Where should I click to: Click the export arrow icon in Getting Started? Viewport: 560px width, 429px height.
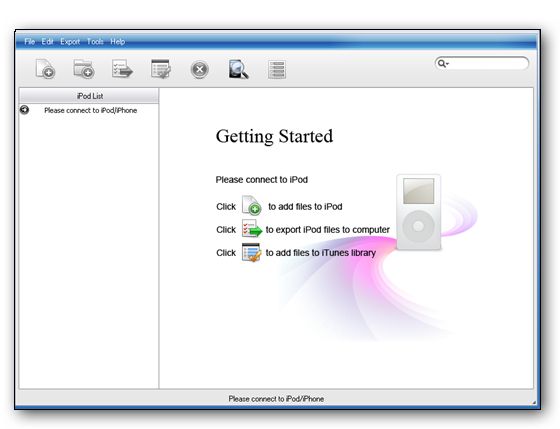[x=252, y=229]
